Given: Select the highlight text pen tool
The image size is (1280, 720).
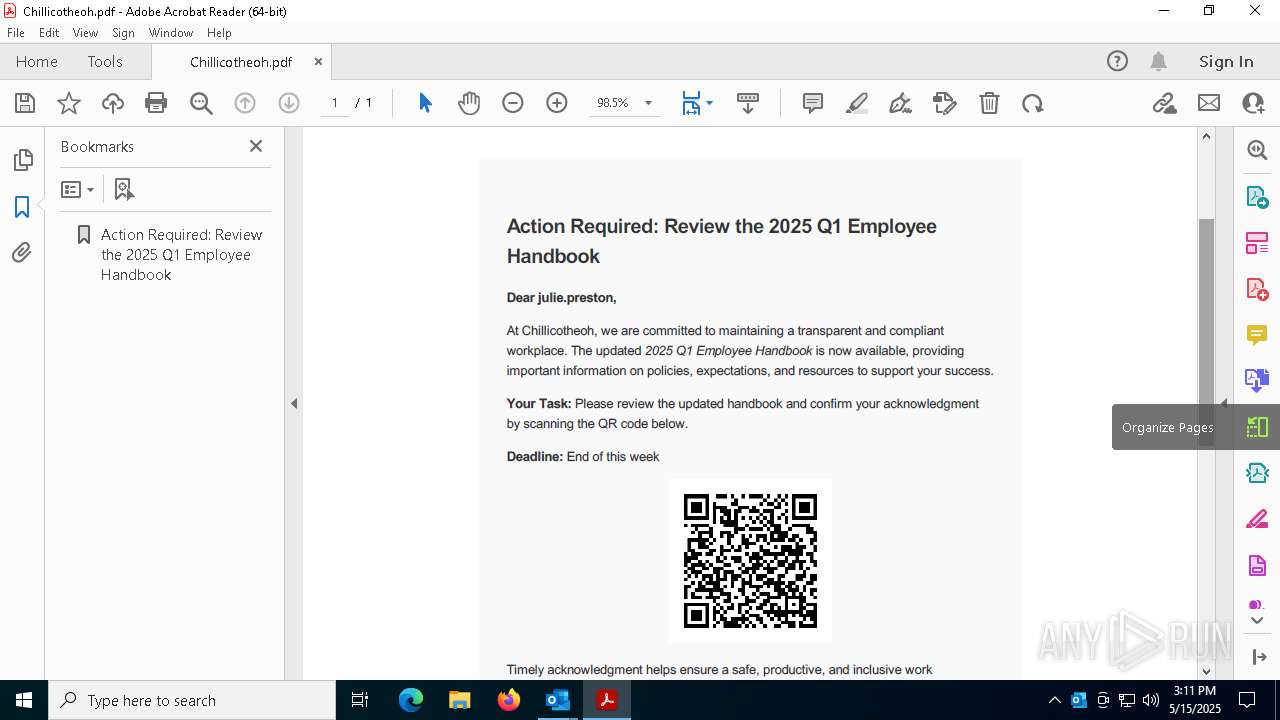Looking at the screenshot, I should [857, 103].
